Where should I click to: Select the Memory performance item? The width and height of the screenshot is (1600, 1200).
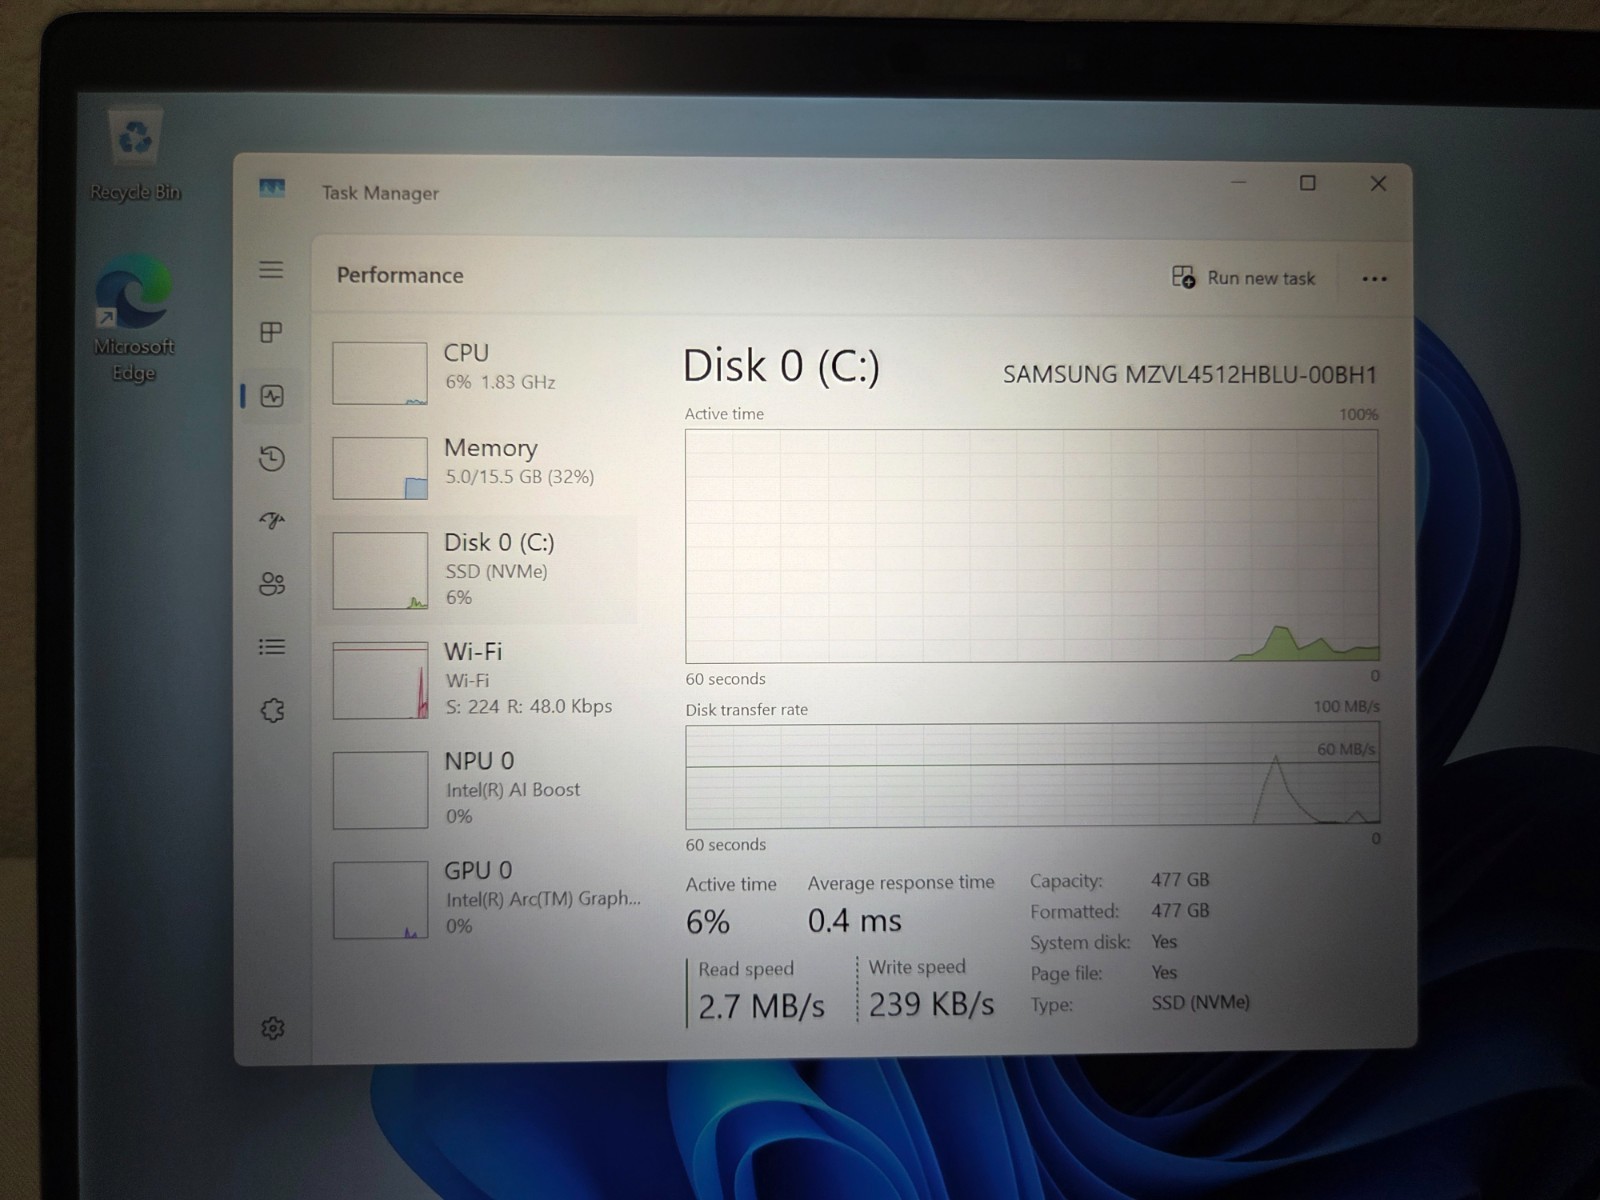[x=478, y=467]
